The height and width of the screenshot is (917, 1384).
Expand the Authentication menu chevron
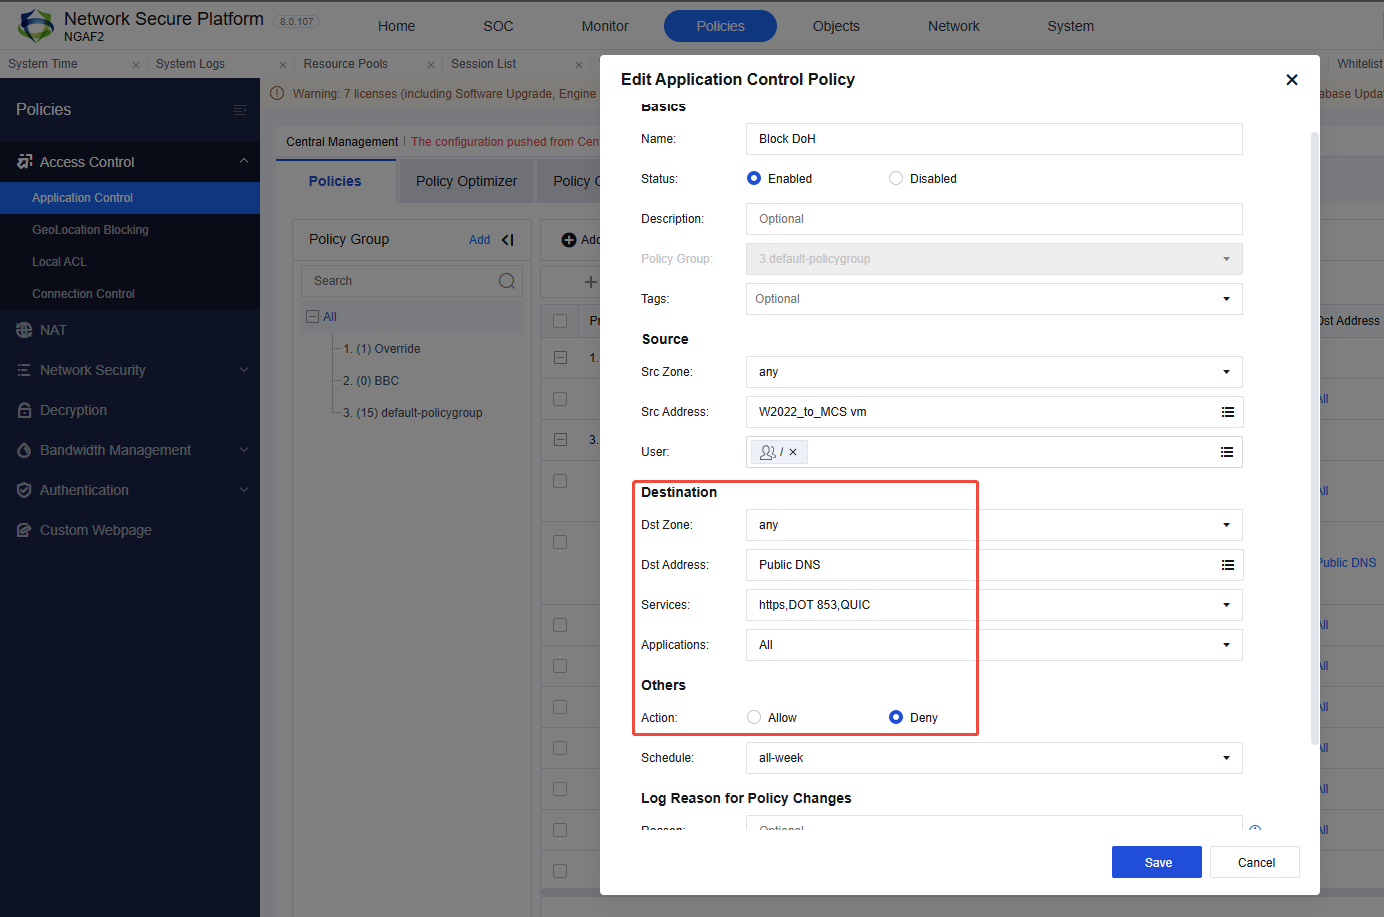pyautogui.click(x=244, y=490)
